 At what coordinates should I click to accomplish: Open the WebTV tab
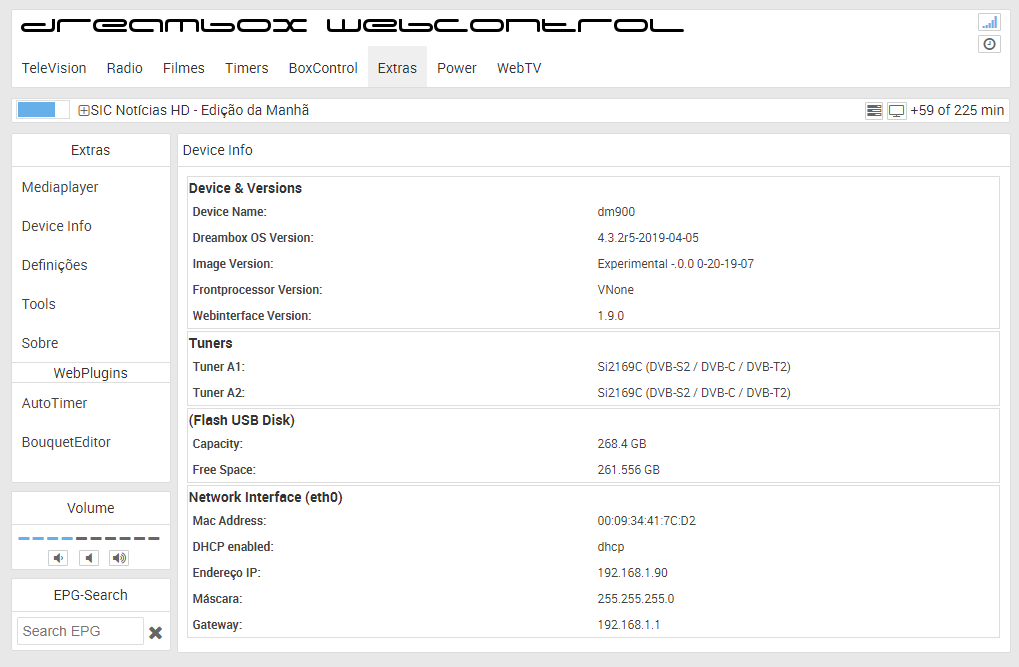point(519,68)
